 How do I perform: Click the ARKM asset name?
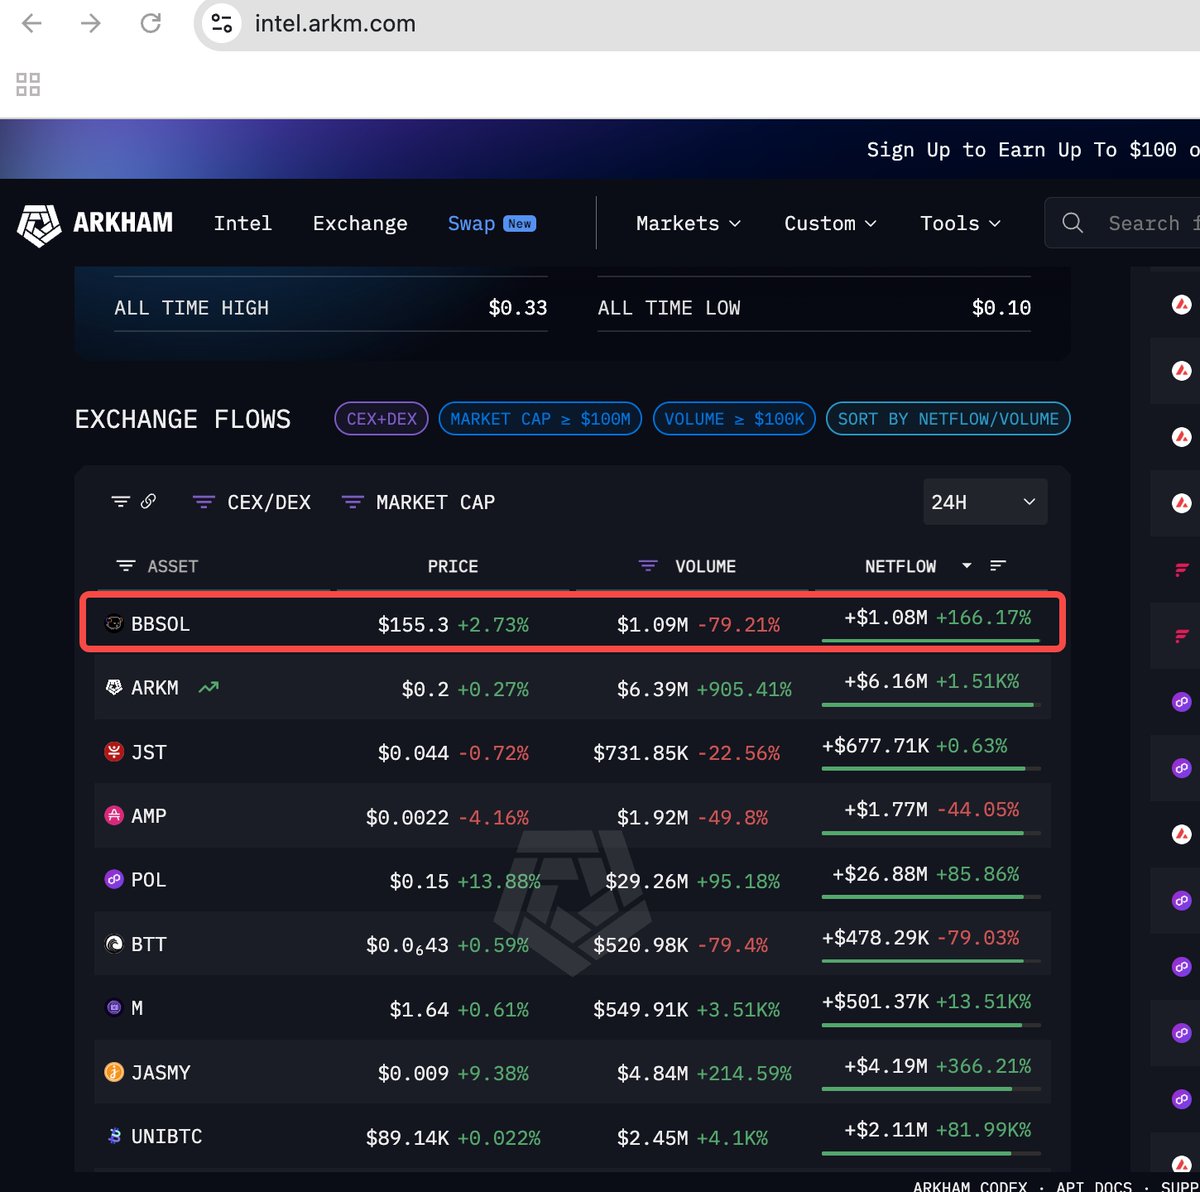pos(155,688)
